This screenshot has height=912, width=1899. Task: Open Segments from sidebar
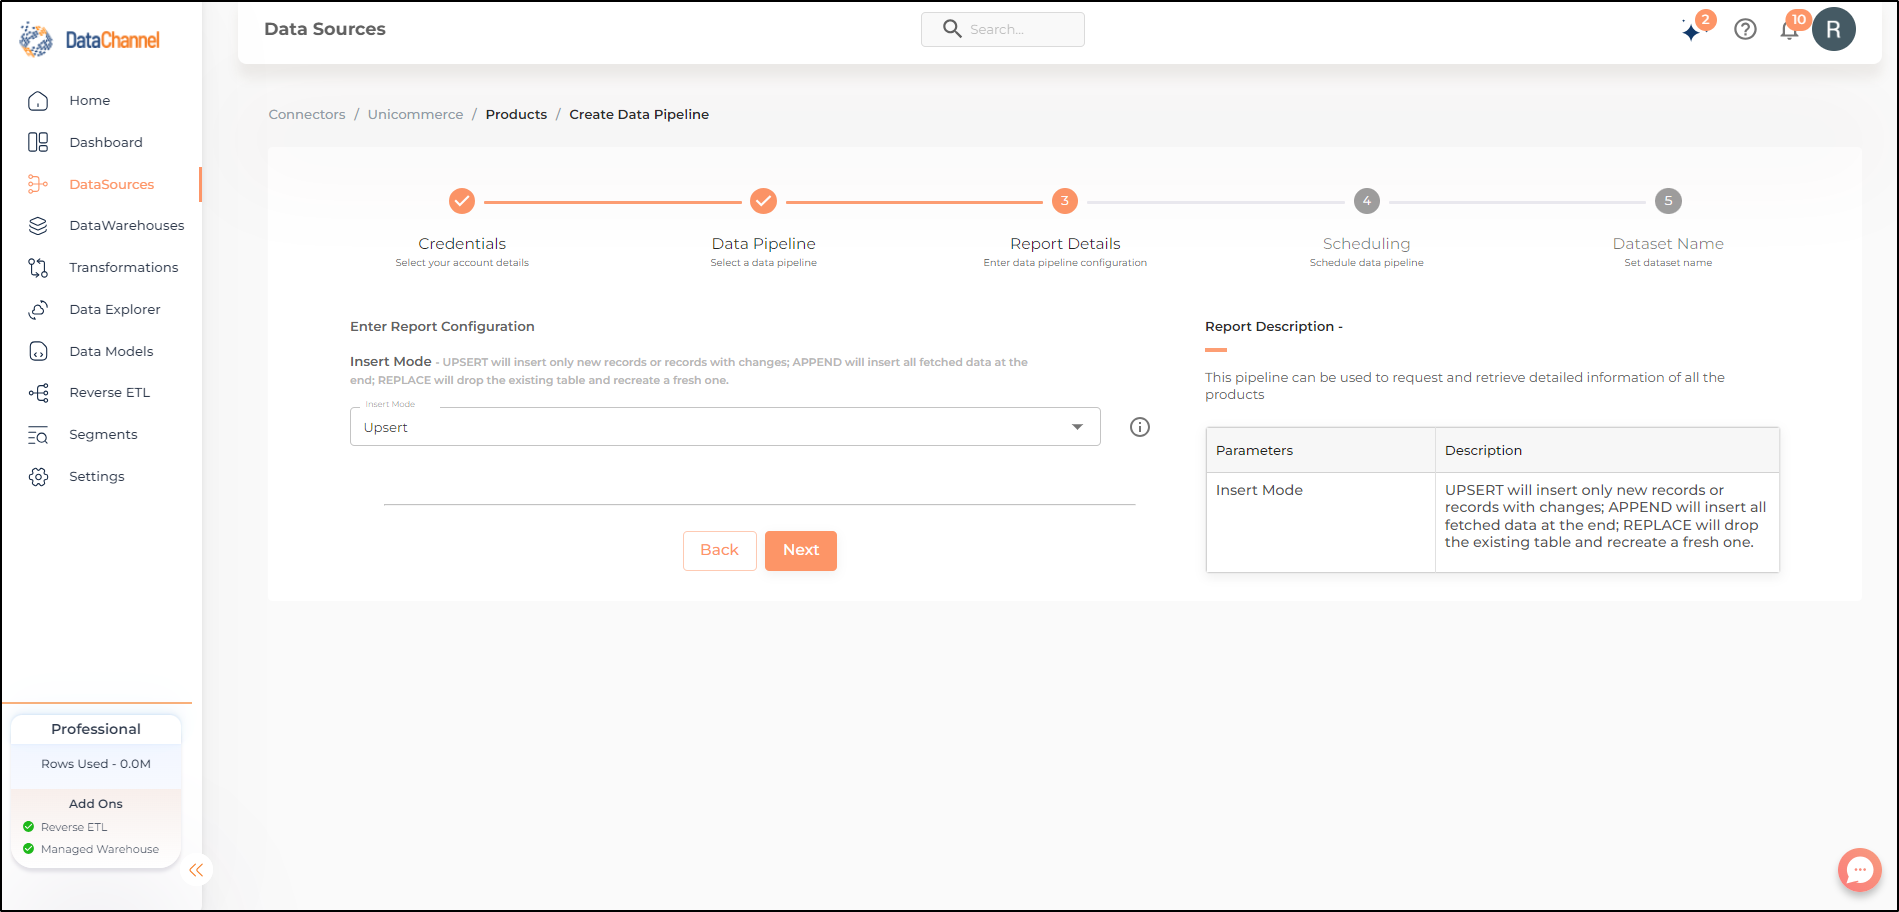103,435
